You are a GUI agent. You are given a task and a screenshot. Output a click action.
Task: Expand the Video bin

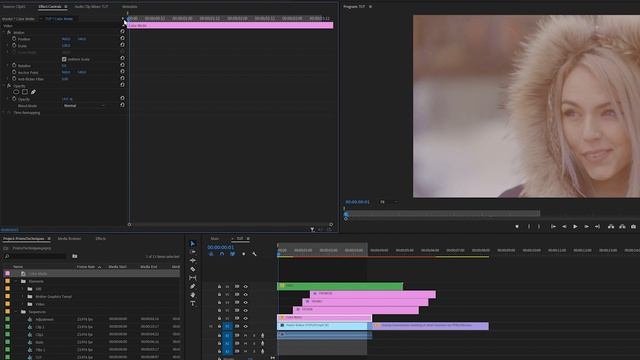tap(23, 304)
